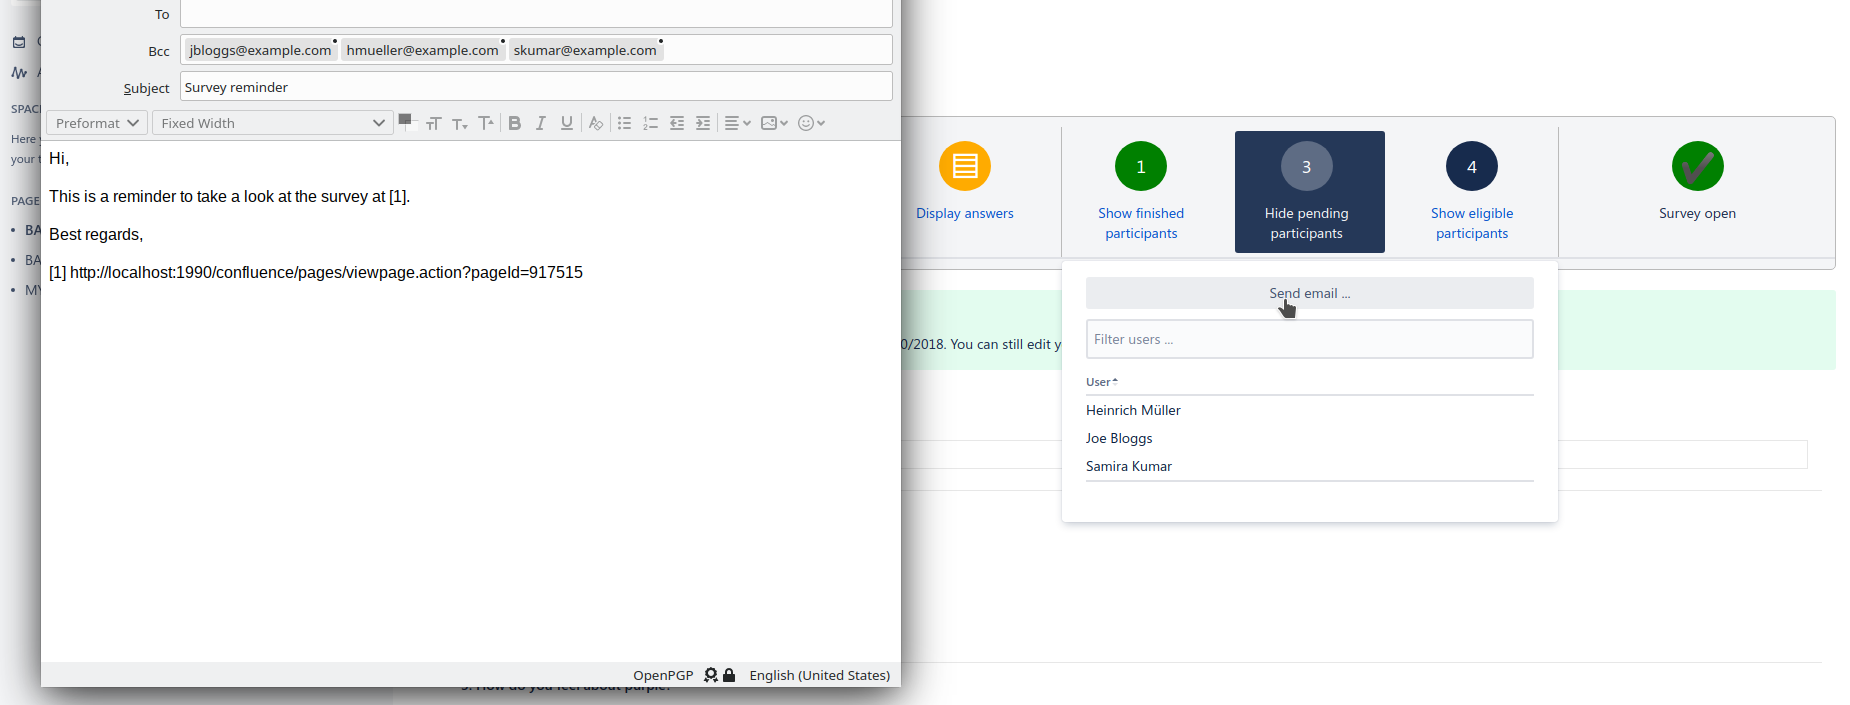Open the insert emoji dropdown
Screen dimensions: 1850x705
[811, 123]
